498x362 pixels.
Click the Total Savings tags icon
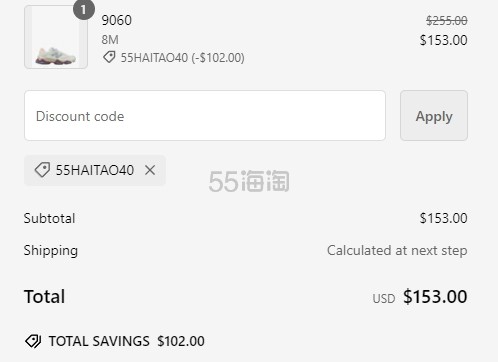pyautogui.click(x=33, y=341)
